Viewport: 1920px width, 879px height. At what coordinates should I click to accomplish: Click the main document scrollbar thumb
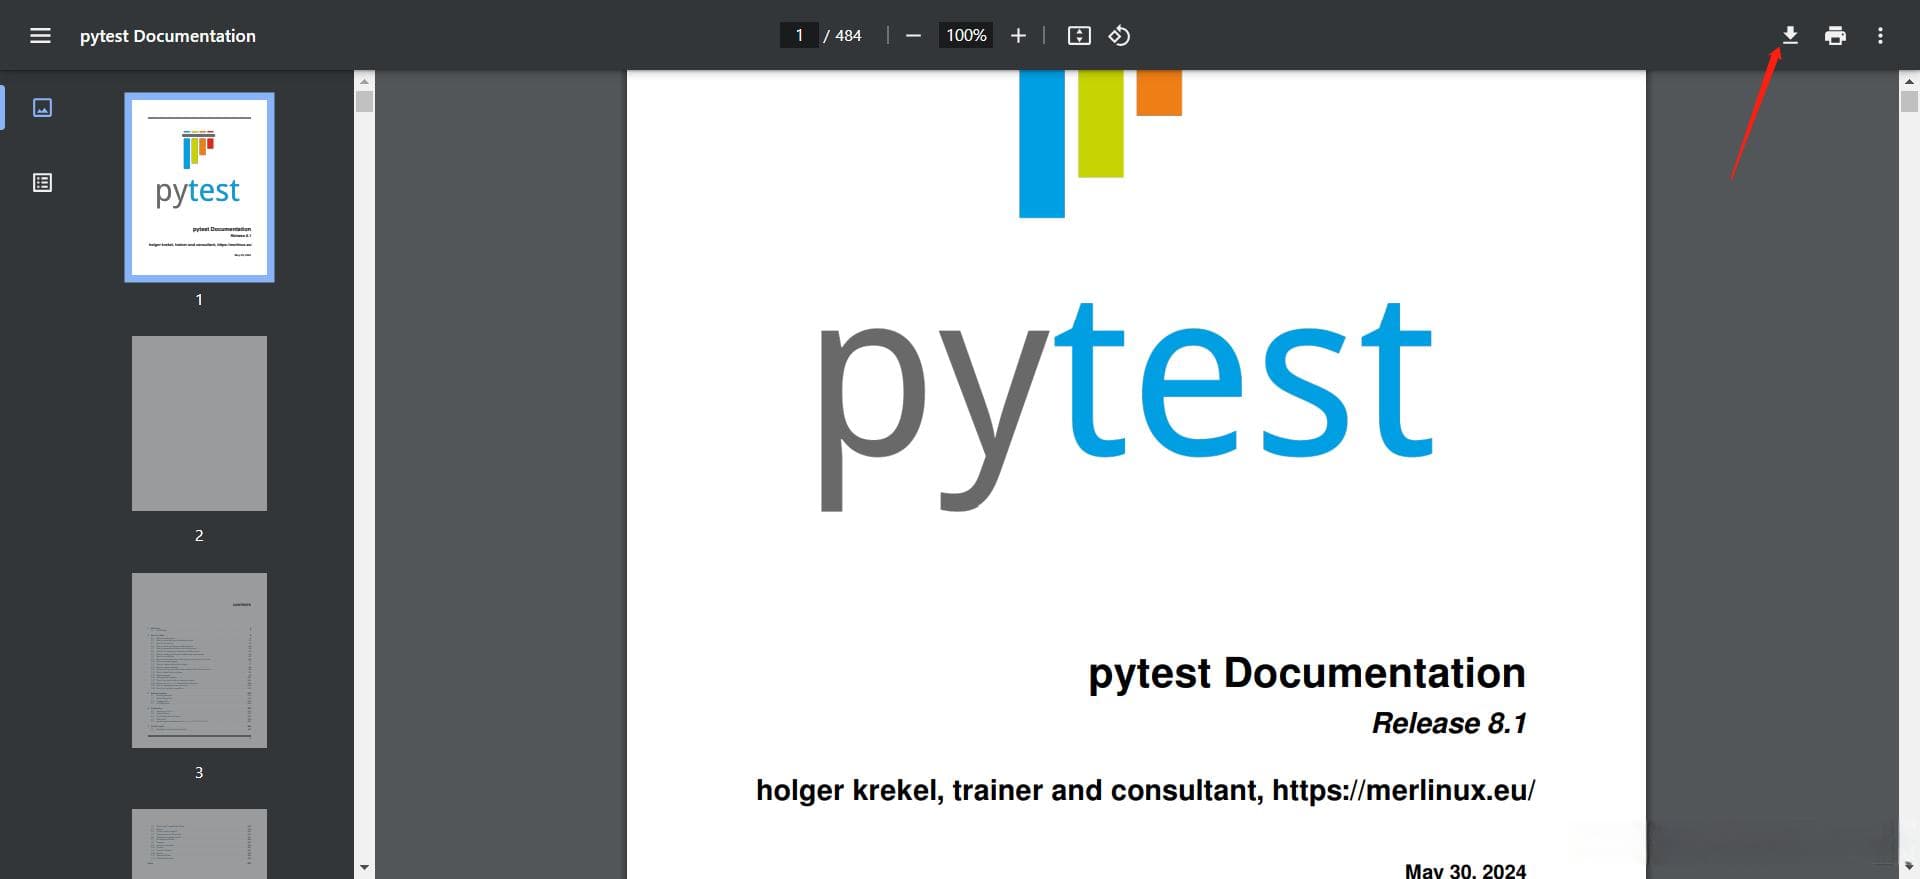click(1909, 101)
